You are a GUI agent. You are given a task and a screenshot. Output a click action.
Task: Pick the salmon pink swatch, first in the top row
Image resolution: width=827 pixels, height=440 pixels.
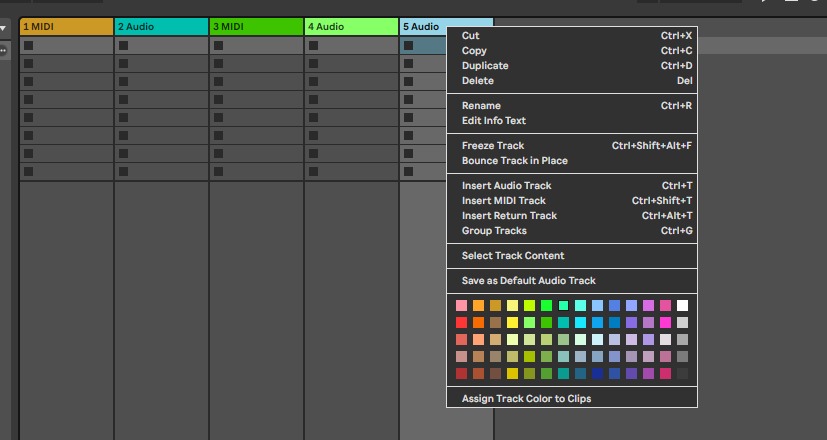(x=461, y=305)
